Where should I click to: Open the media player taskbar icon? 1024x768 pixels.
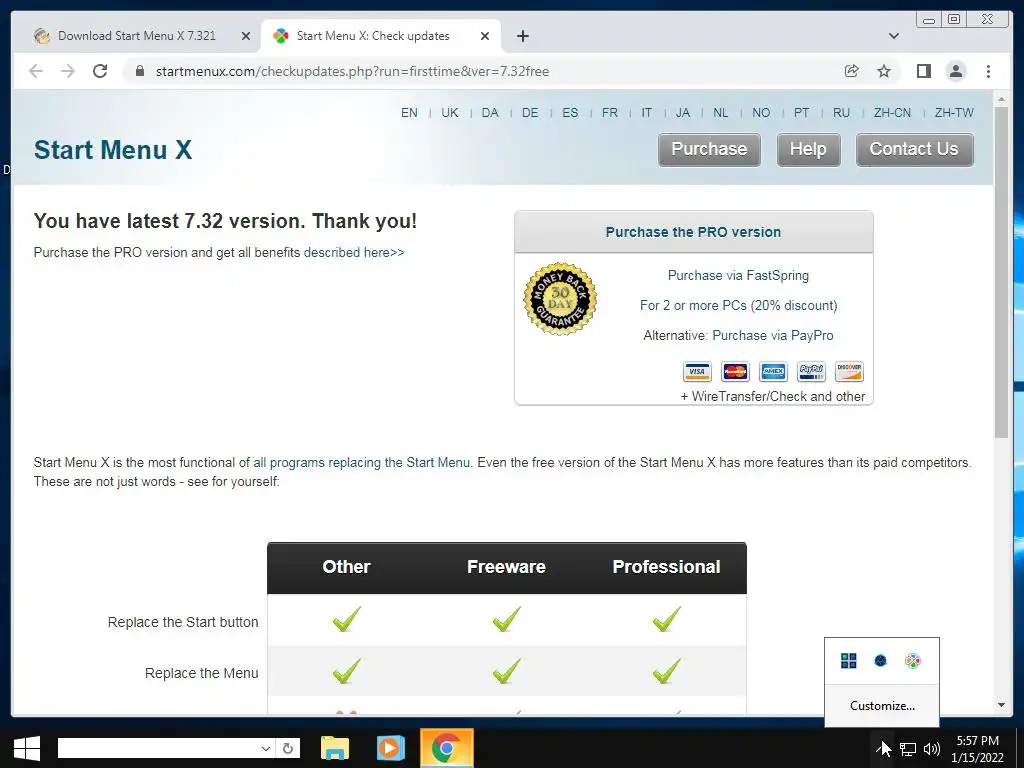(x=391, y=748)
